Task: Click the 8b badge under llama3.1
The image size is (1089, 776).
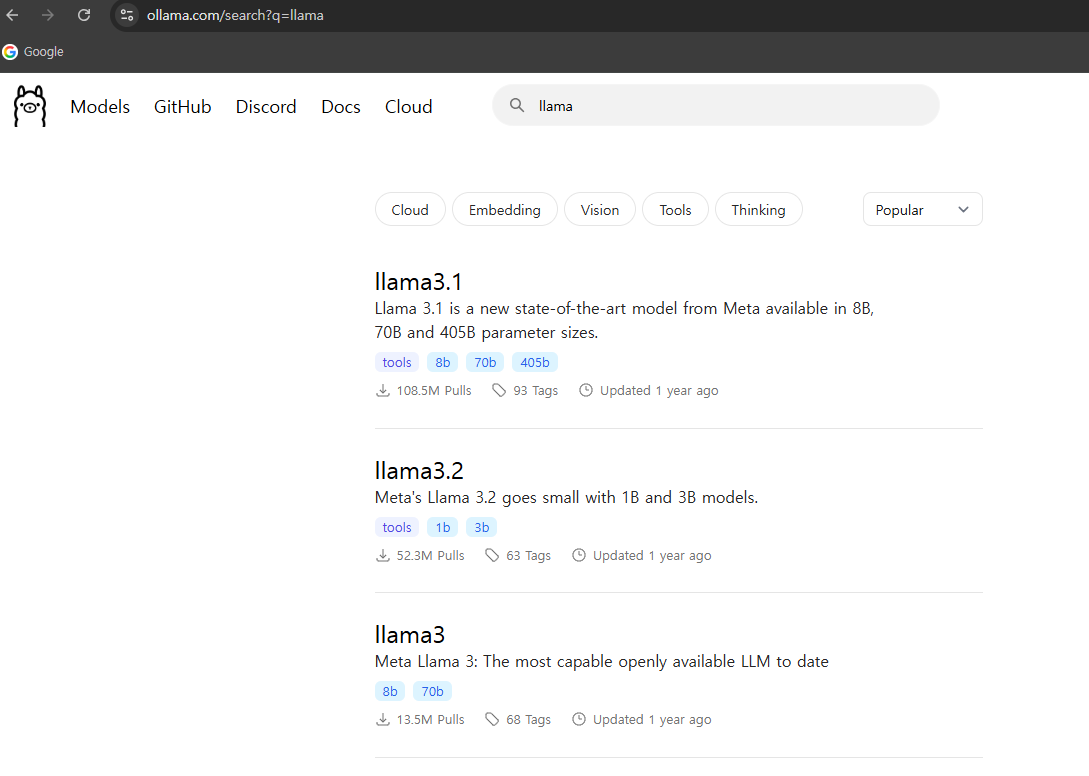Action: click(x=442, y=362)
